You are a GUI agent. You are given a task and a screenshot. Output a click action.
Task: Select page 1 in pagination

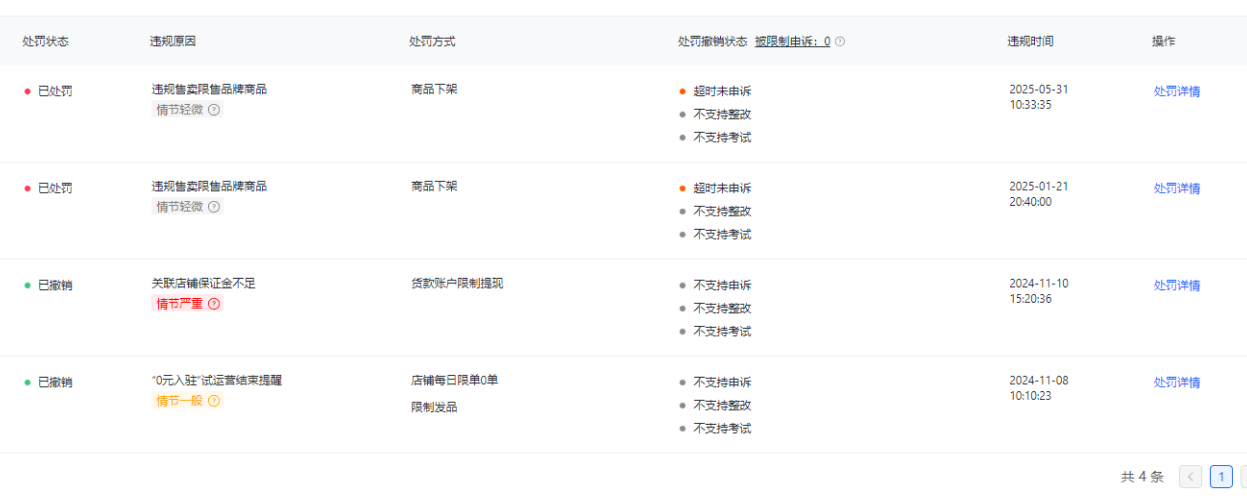coord(1221,477)
